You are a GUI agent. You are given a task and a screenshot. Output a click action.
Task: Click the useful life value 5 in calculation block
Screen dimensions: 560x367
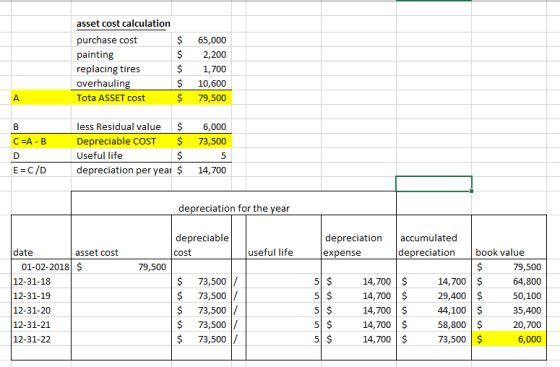tap(201, 156)
